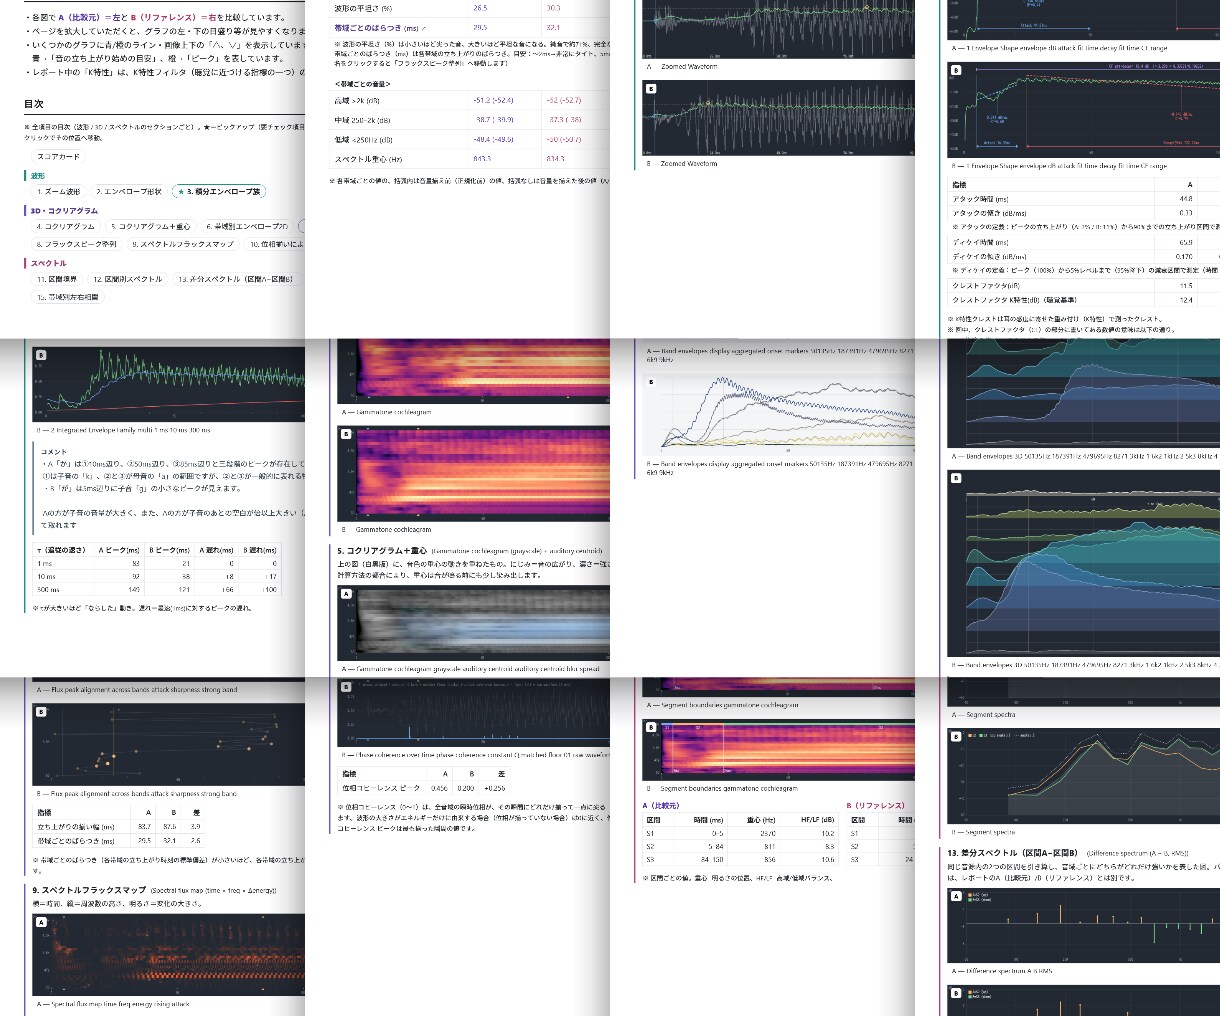Select the 5. コクリアグラム＋重心 section heading
The width and height of the screenshot is (1220, 1016).
[383, 551]
